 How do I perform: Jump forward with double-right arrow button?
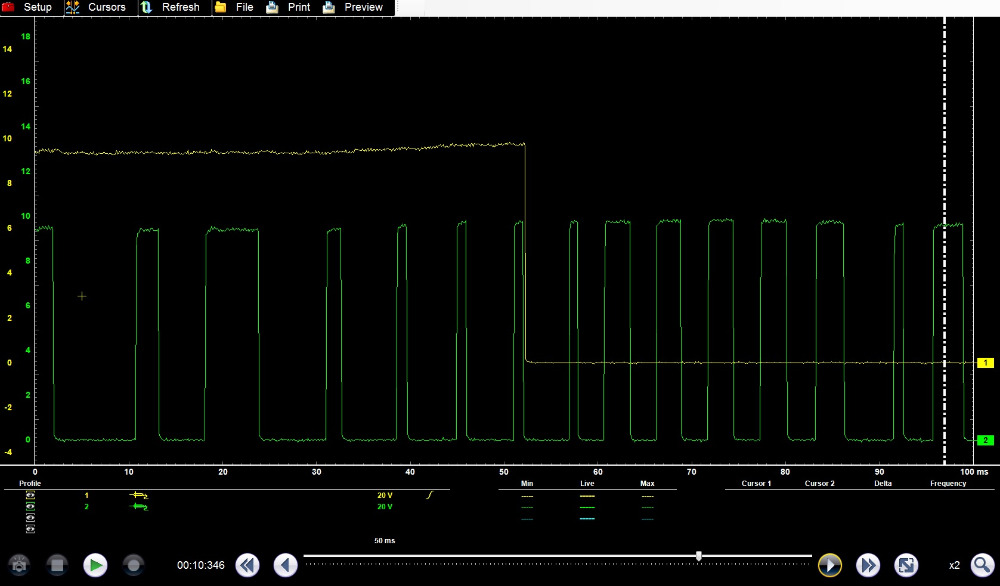point(867,565)
